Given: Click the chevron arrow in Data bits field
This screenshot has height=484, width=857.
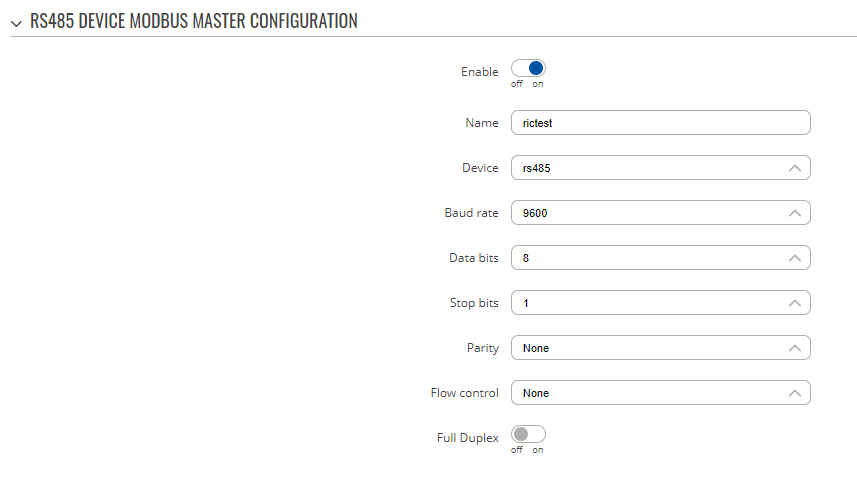Looking at the screenshot, I should 795,258.
